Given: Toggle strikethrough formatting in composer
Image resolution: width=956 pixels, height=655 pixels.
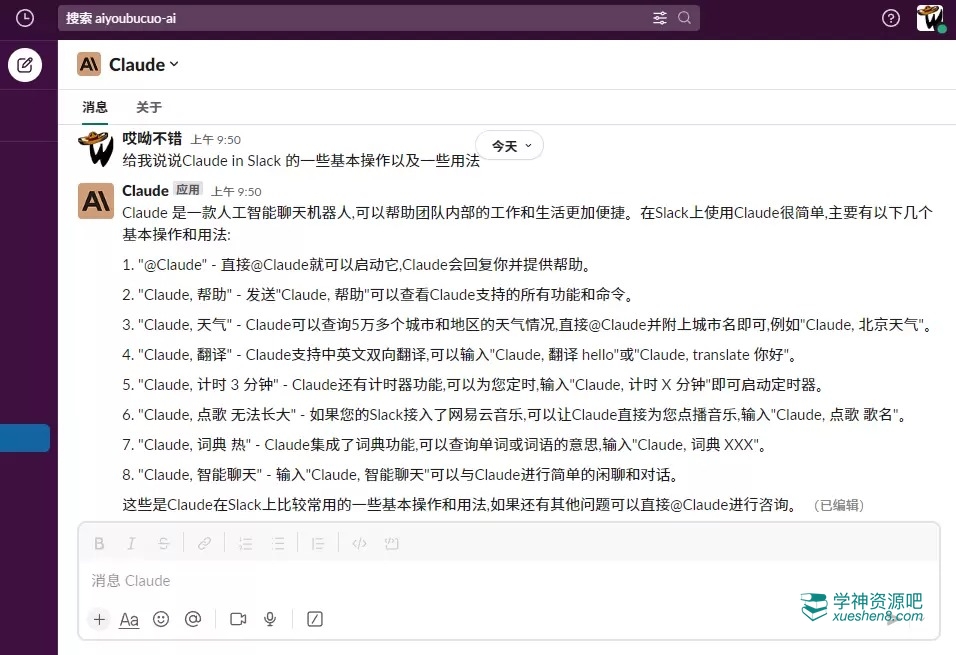Looking at the screenshot, I should (163, 544).
